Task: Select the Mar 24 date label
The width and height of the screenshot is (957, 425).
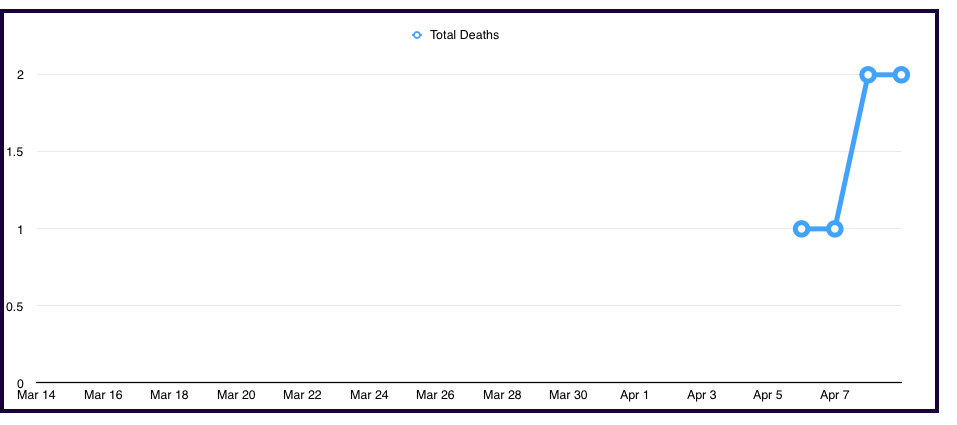Action: tap(369, 395)
